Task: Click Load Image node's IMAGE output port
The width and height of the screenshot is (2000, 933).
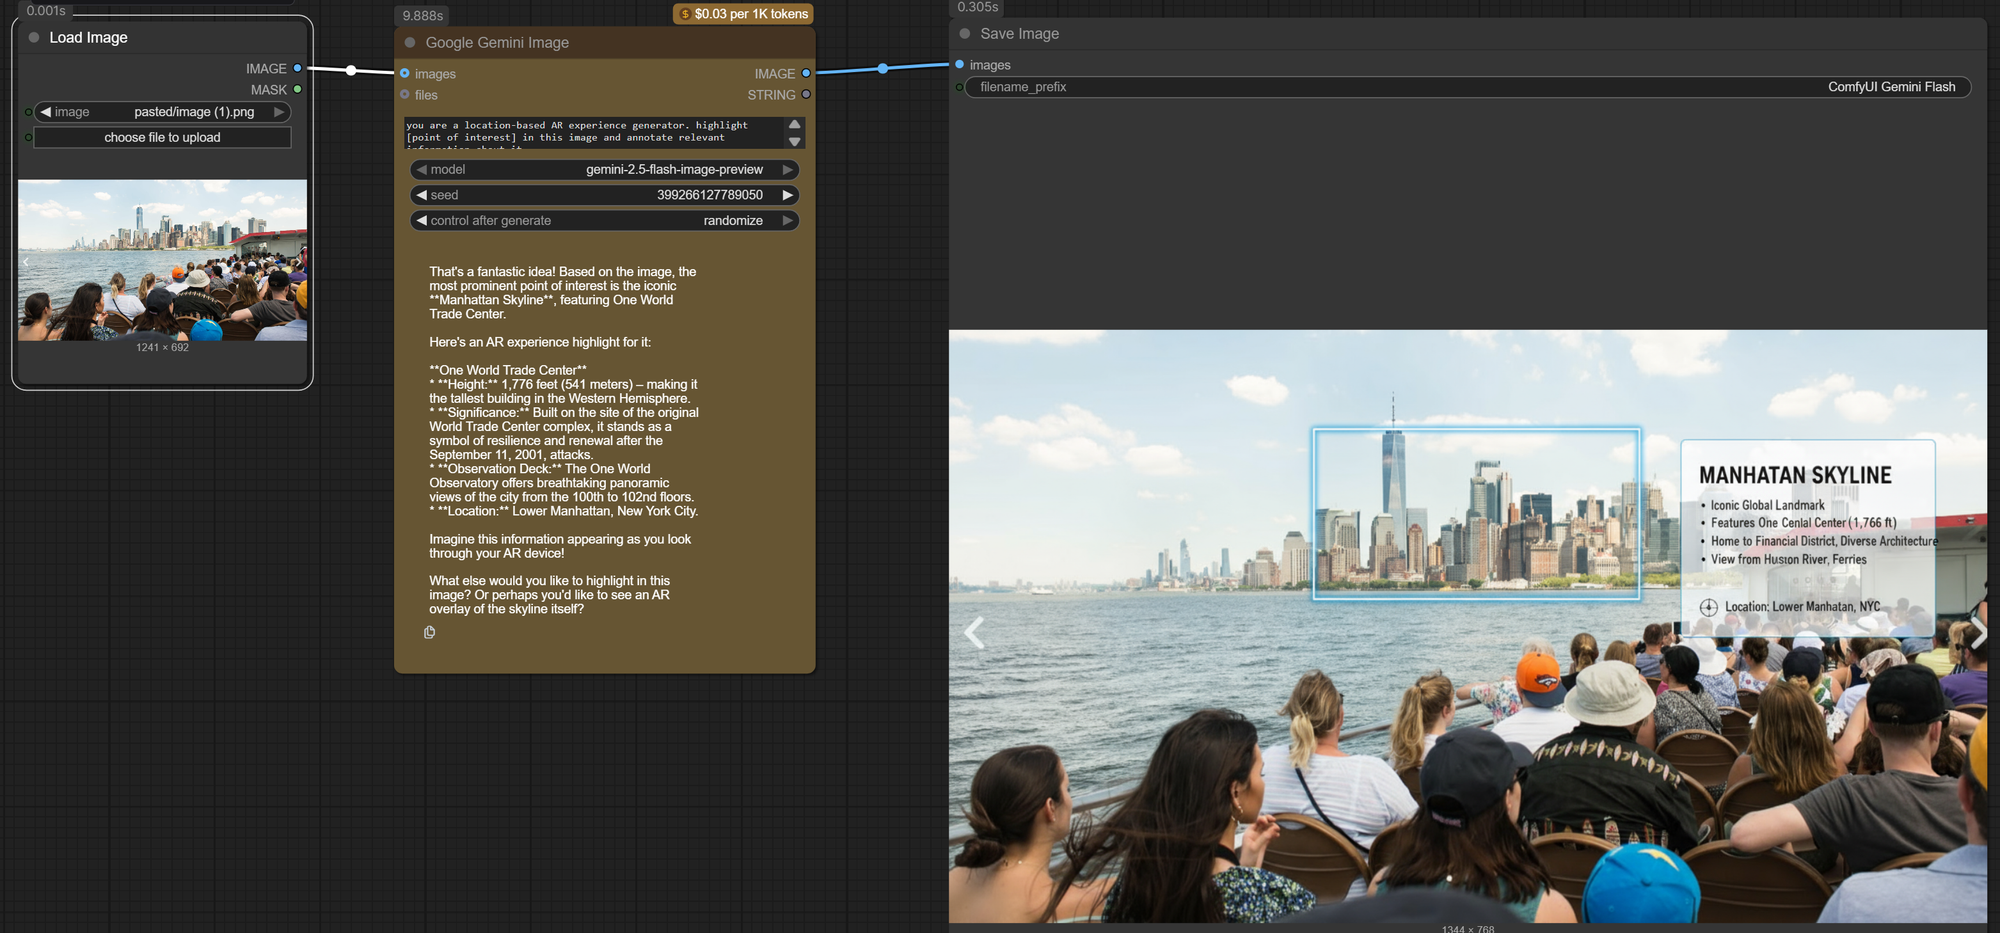Action: [297, 68]
